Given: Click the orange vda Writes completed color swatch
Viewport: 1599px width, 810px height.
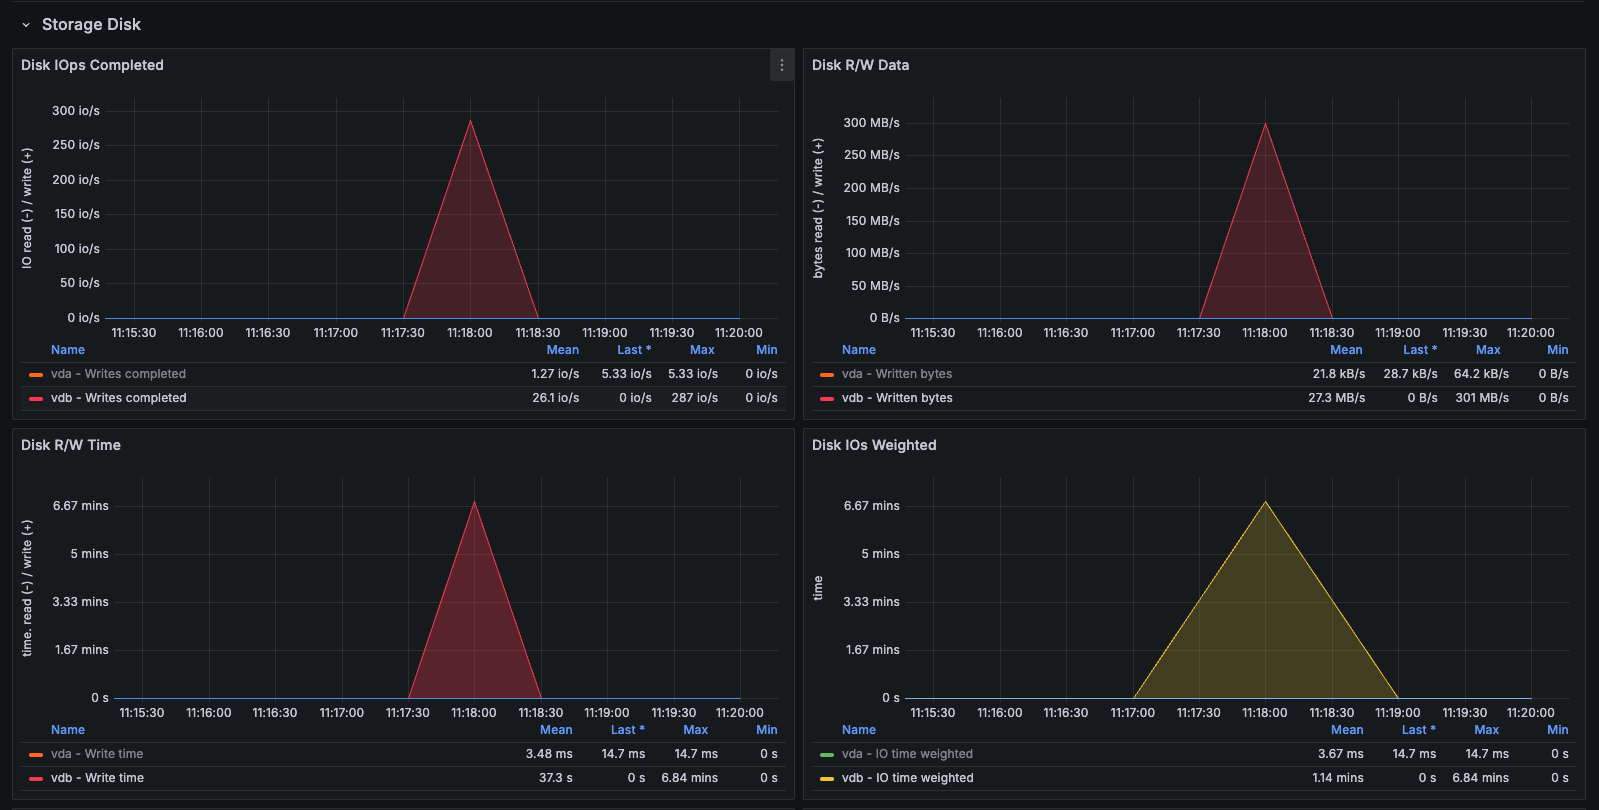Looking at the screenshot, I should pos(36,375).
